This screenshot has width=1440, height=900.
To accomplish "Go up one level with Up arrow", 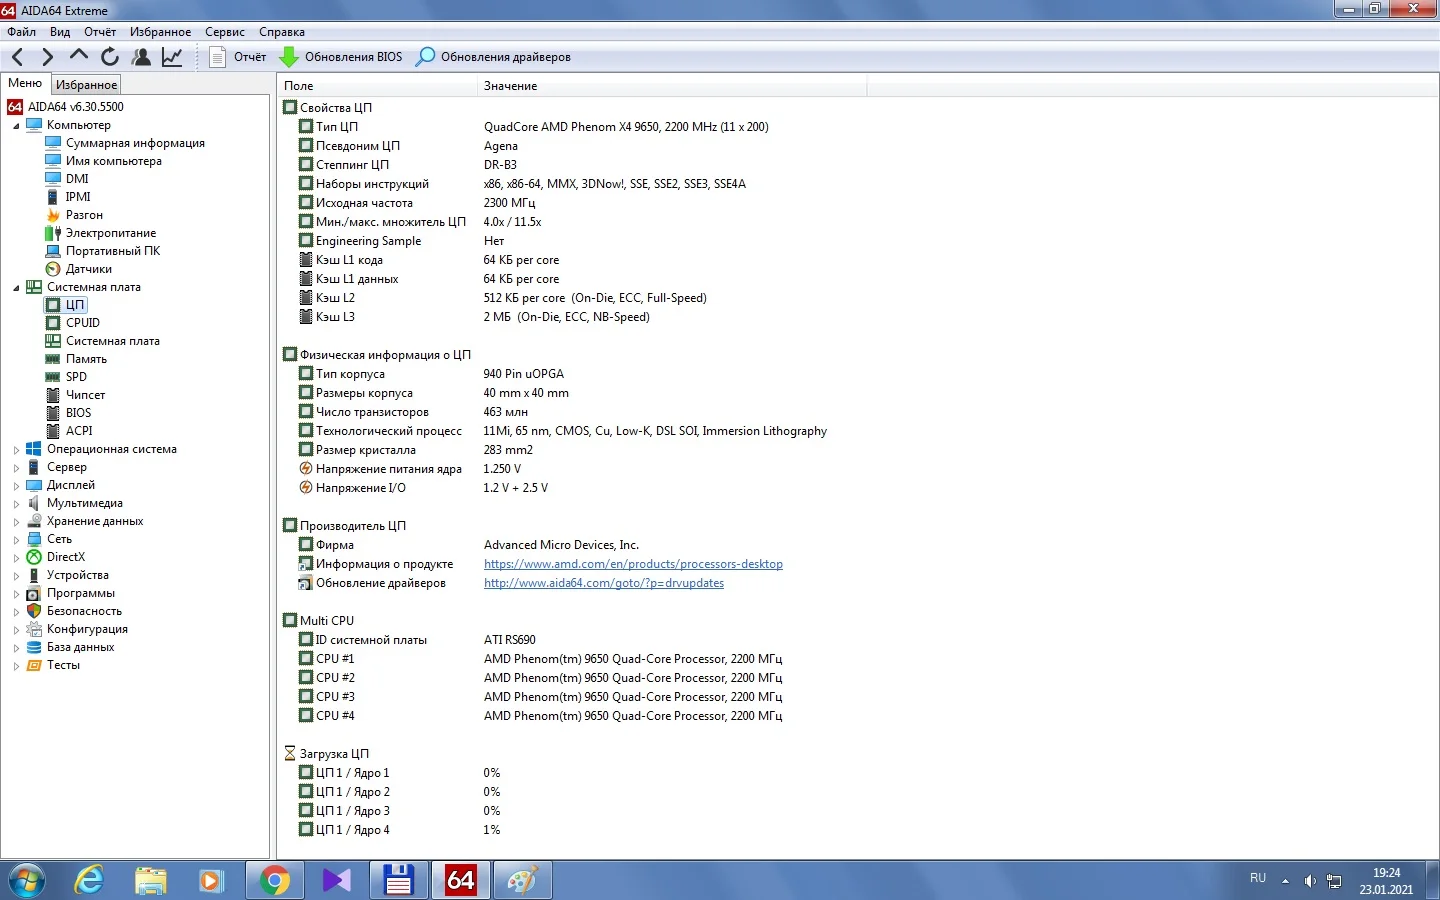I will point(79,56).
